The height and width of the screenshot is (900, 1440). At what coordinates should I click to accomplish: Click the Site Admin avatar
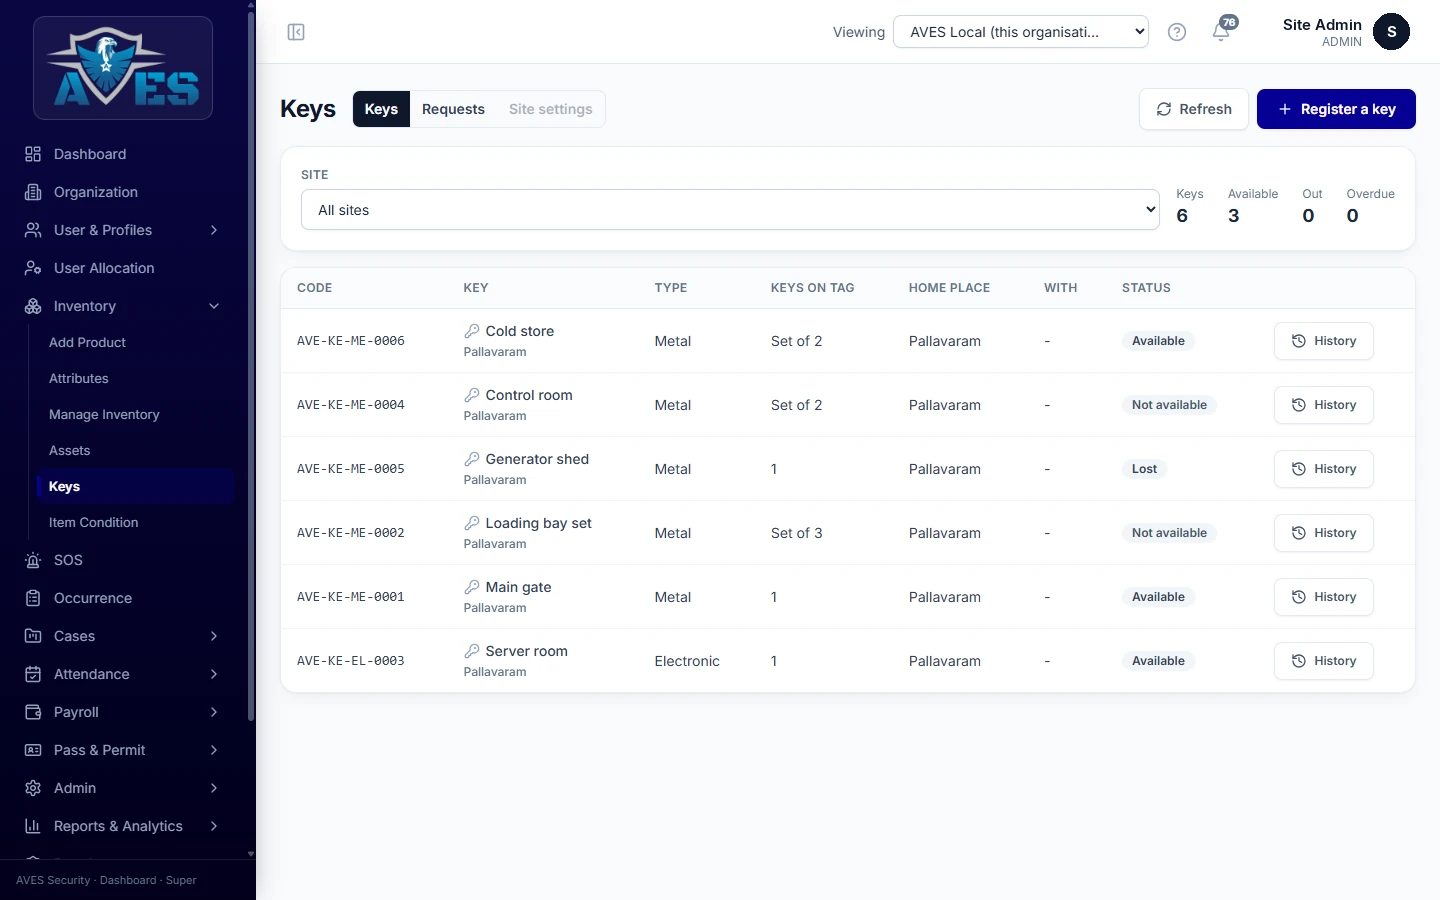click(x=1391, y=32)
